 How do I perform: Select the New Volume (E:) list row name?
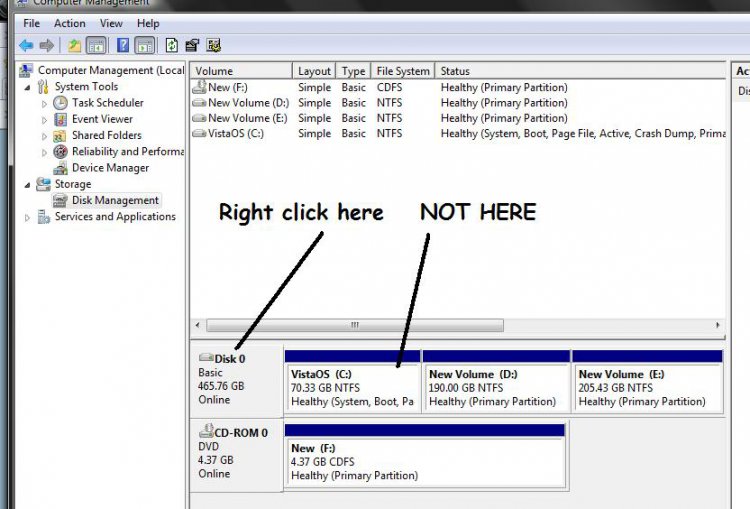pyautogui.click(x=247, y=118)
